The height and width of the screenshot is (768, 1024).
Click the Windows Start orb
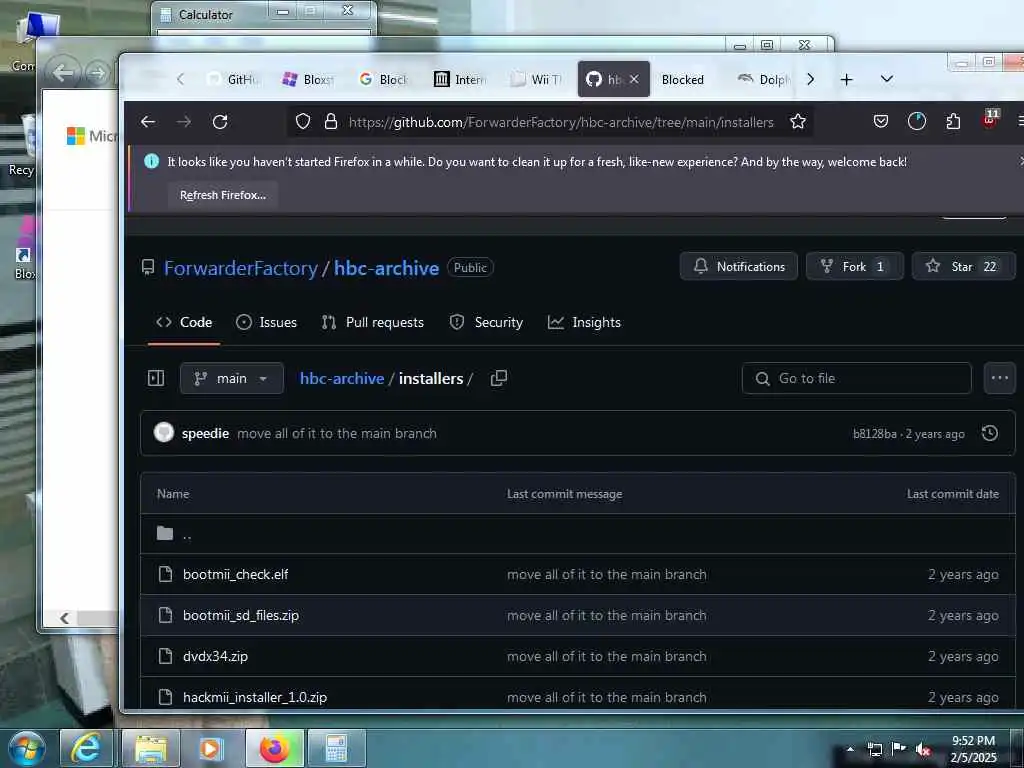click(26, 748)
